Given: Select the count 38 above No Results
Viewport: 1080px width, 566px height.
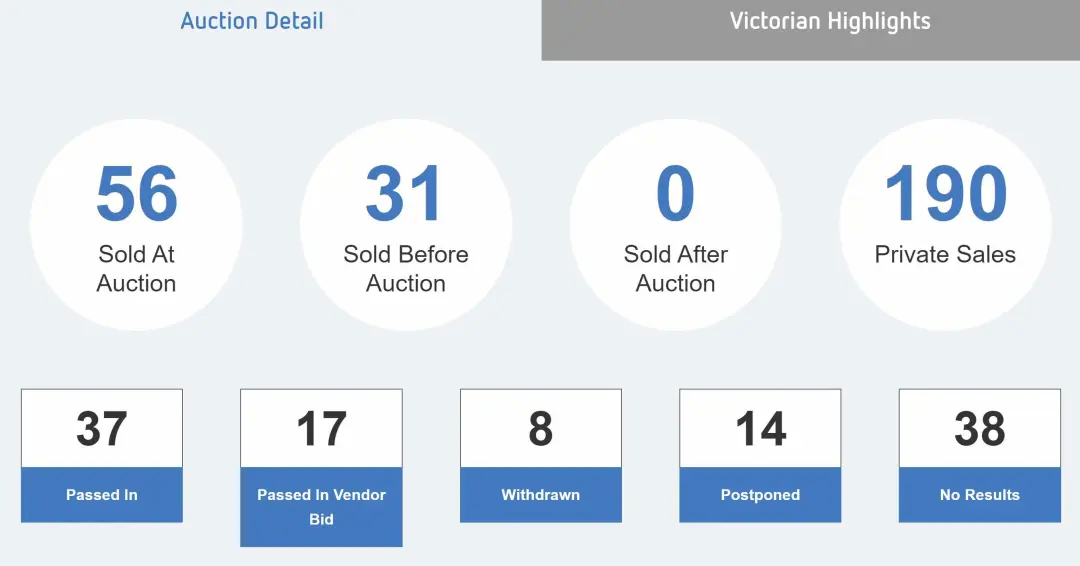Looking at the screenshot, I should (x=979, y=428).
